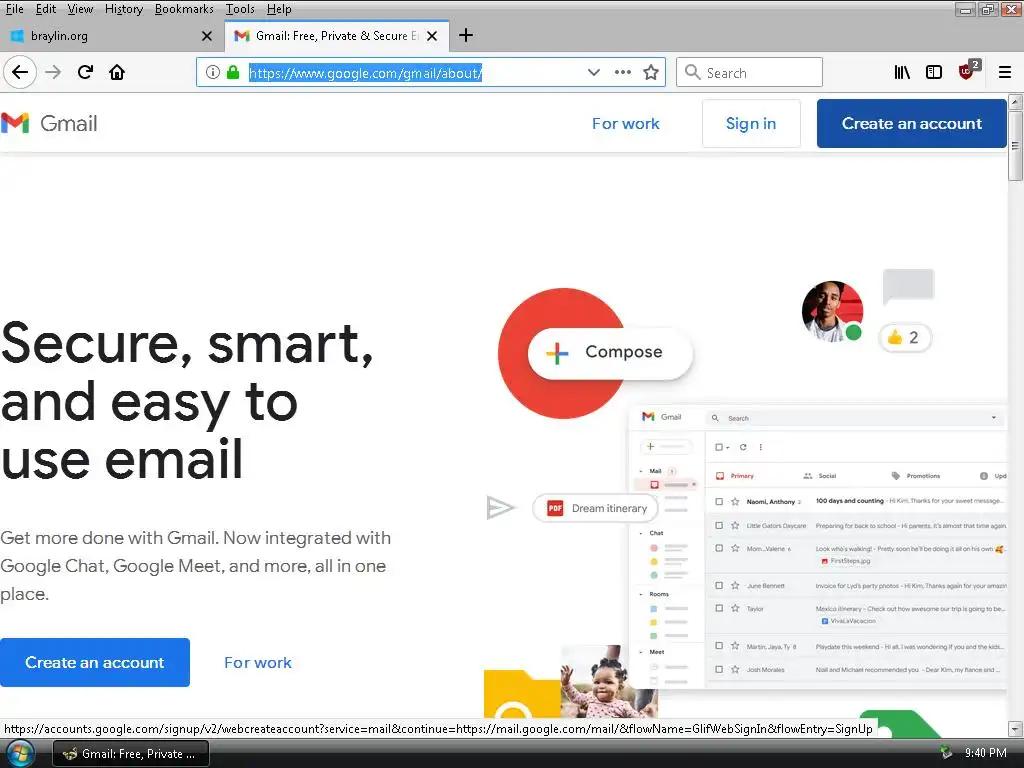Close the braylin.org tab
1024x768 pixels.
[x=207, y=36]
